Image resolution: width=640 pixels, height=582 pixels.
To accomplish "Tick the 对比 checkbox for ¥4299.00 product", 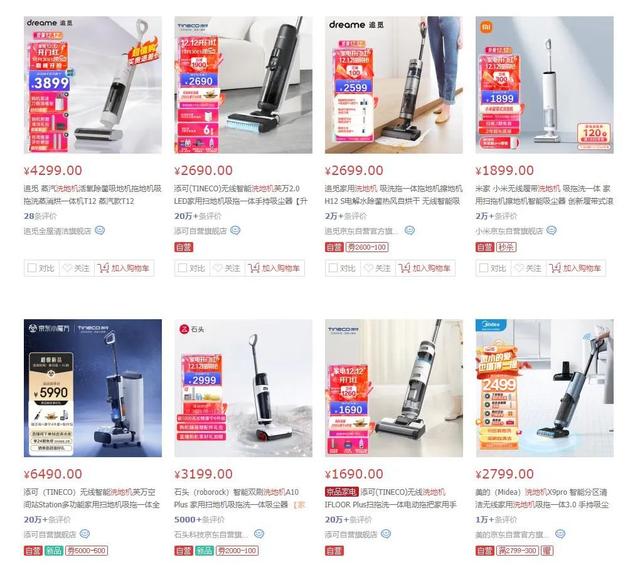I will tap(32, 268).
